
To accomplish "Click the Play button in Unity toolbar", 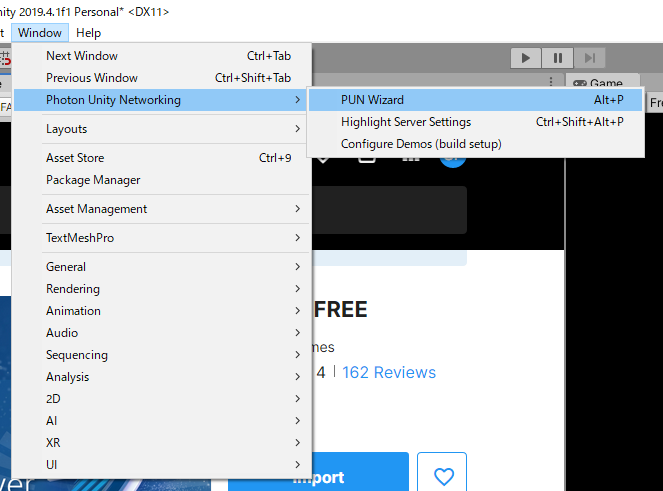I will pos(526,58).
